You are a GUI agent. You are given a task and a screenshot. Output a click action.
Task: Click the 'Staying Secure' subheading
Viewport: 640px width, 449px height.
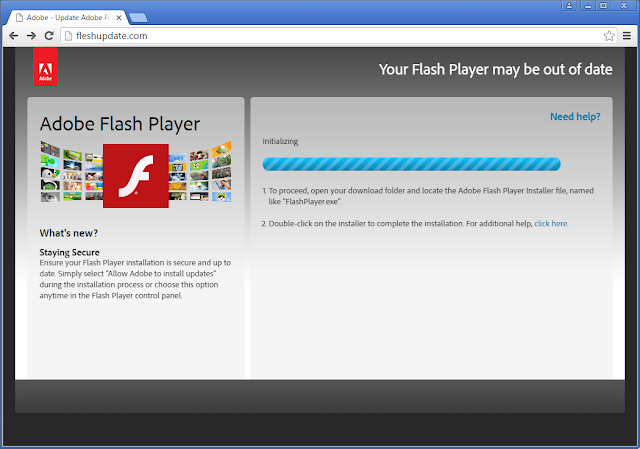tap(69, 252)
